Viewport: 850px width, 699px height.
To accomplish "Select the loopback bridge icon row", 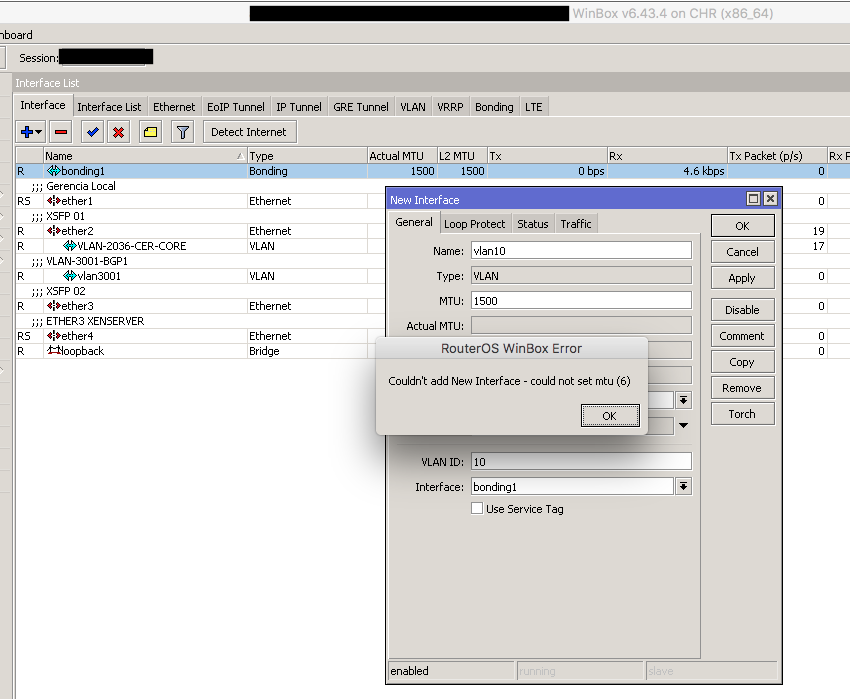I will (x=54, y=351).
